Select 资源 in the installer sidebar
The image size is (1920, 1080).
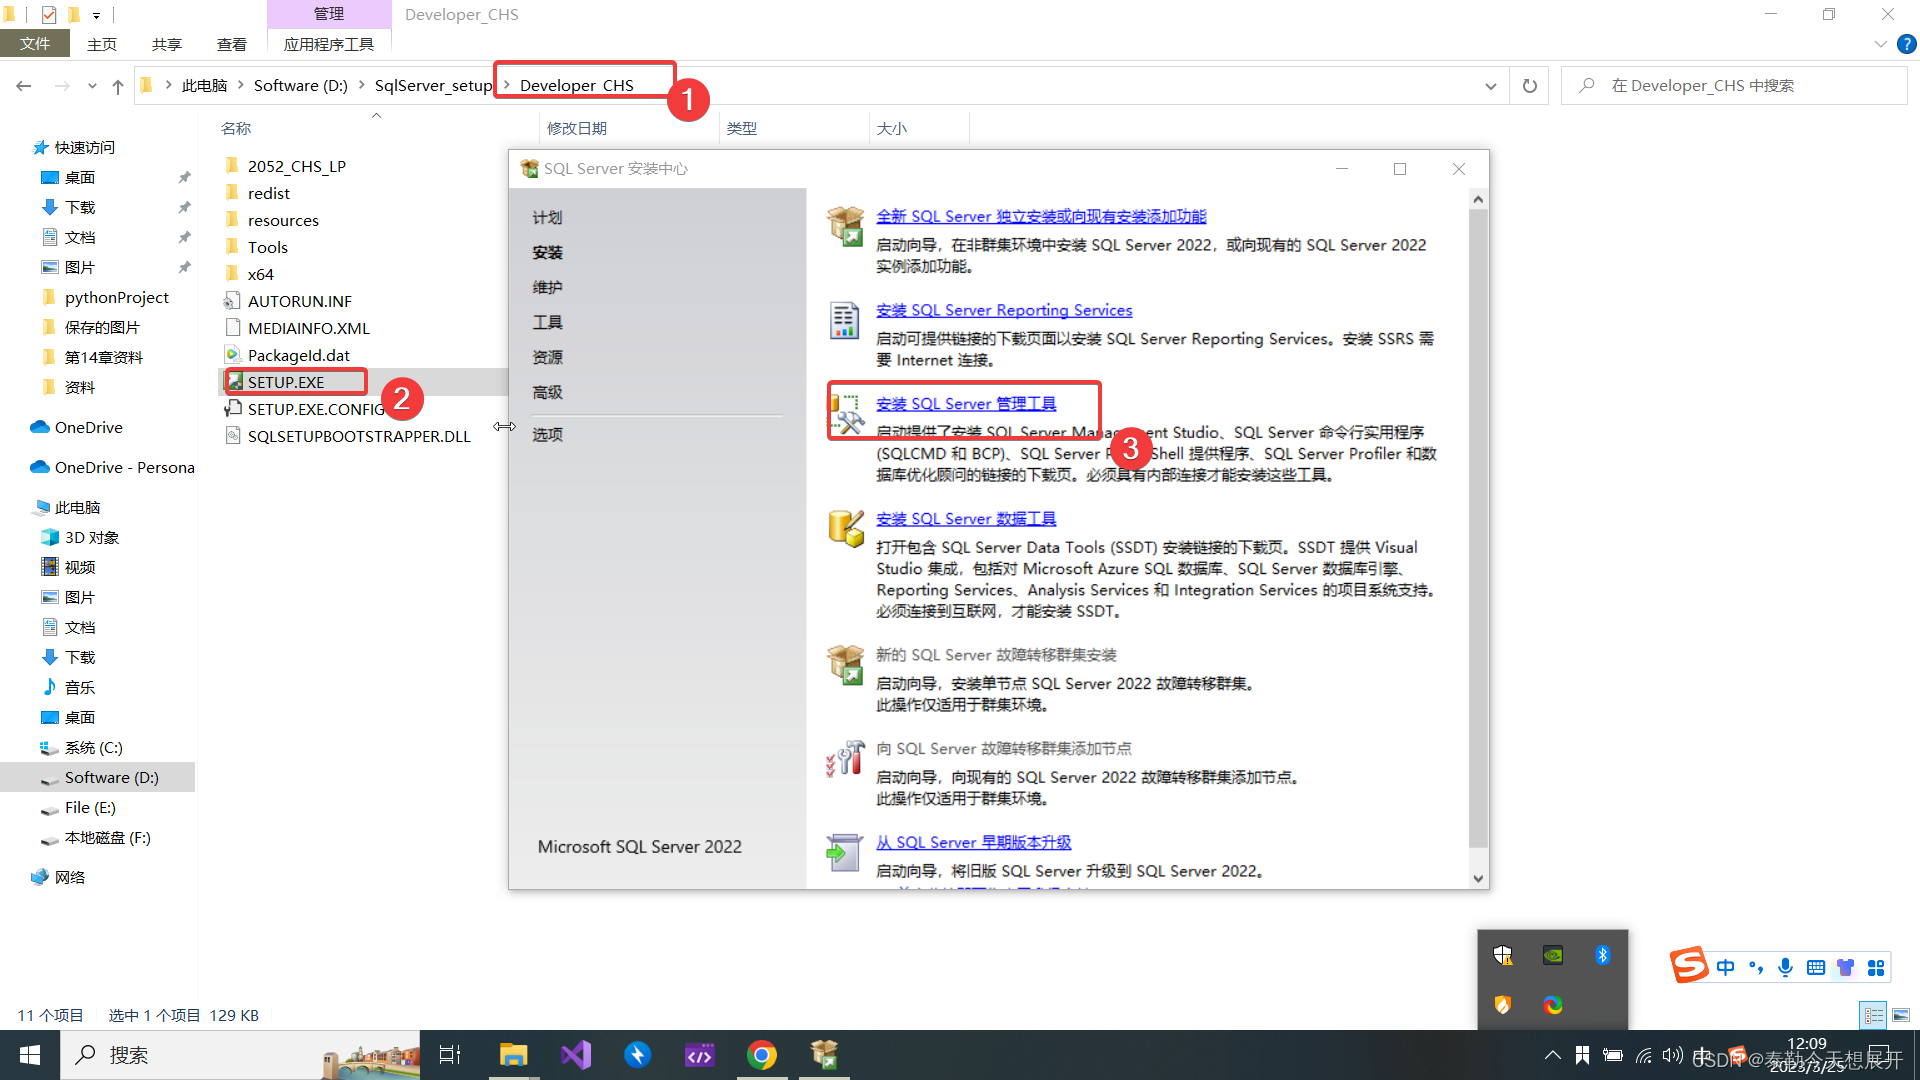(547, 357)
